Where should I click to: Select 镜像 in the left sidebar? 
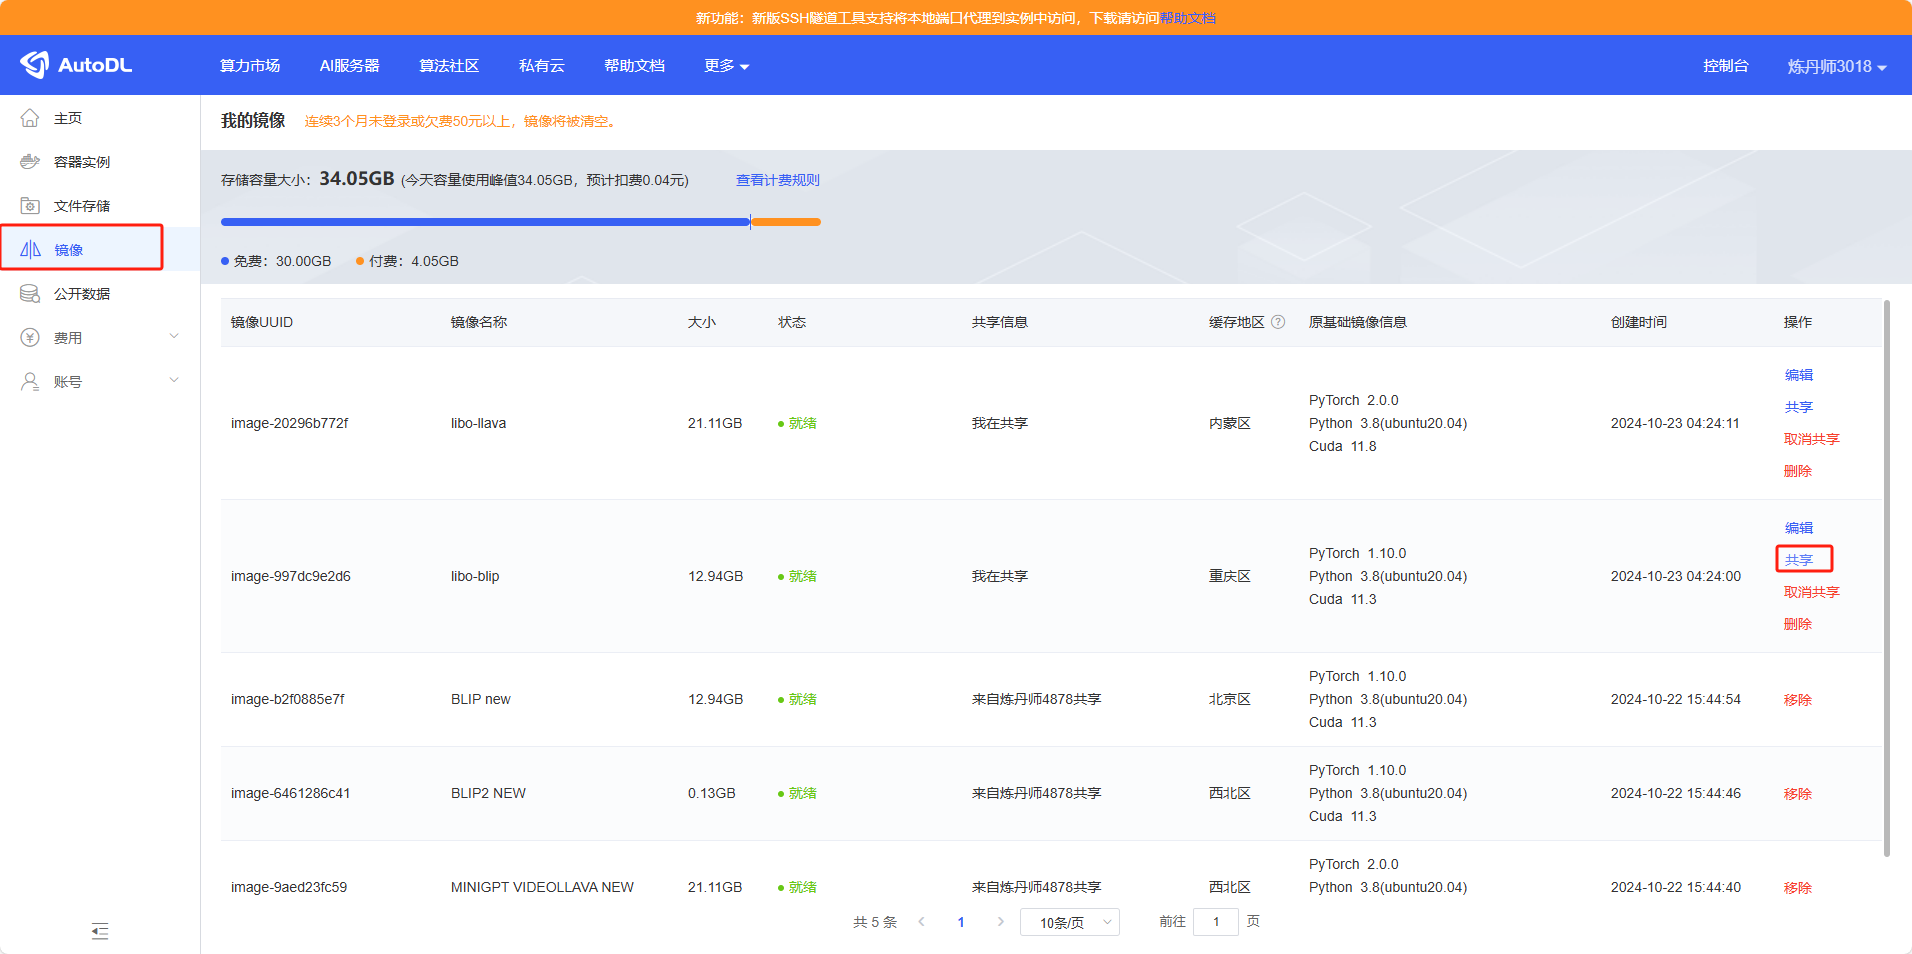pos(69,250)
